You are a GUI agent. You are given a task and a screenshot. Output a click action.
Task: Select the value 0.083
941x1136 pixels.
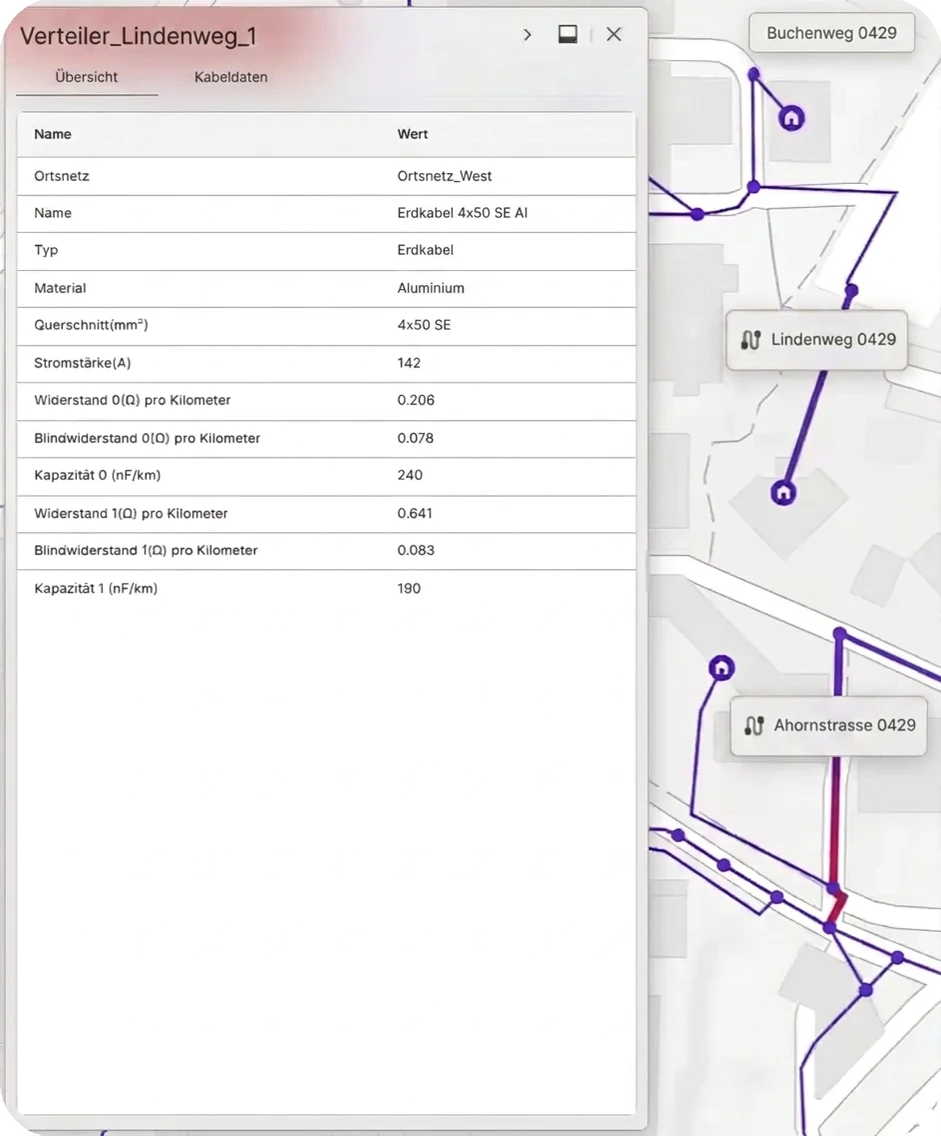click(416, 551)
